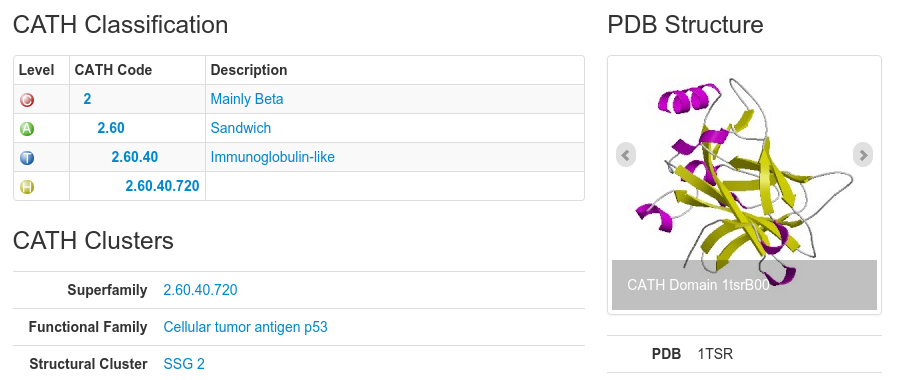Click the yellow H homologous superfamily icon

[x=27, y=187]
